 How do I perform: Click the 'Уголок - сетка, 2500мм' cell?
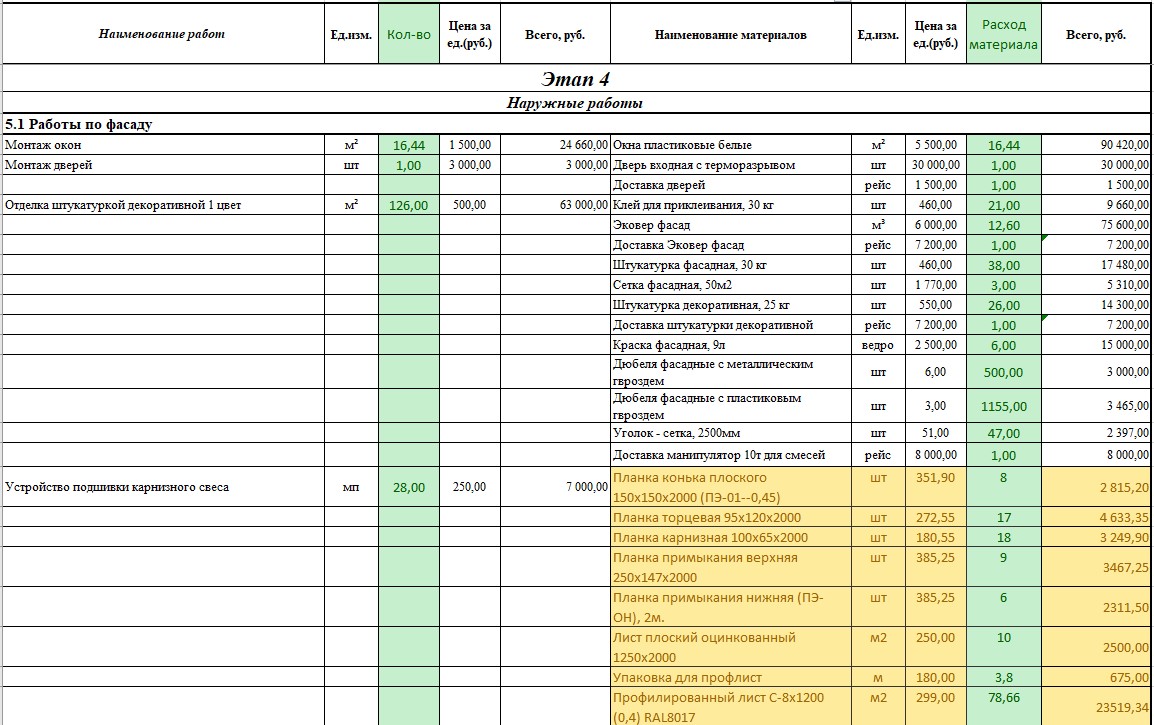[x=730, y=433]
